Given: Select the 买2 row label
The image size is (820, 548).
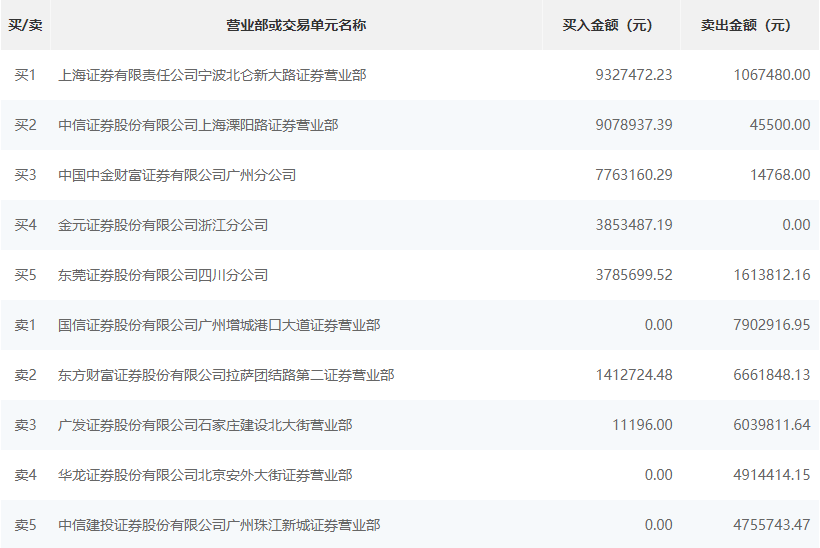Looking at the screenshot, I should click(25, 125).
